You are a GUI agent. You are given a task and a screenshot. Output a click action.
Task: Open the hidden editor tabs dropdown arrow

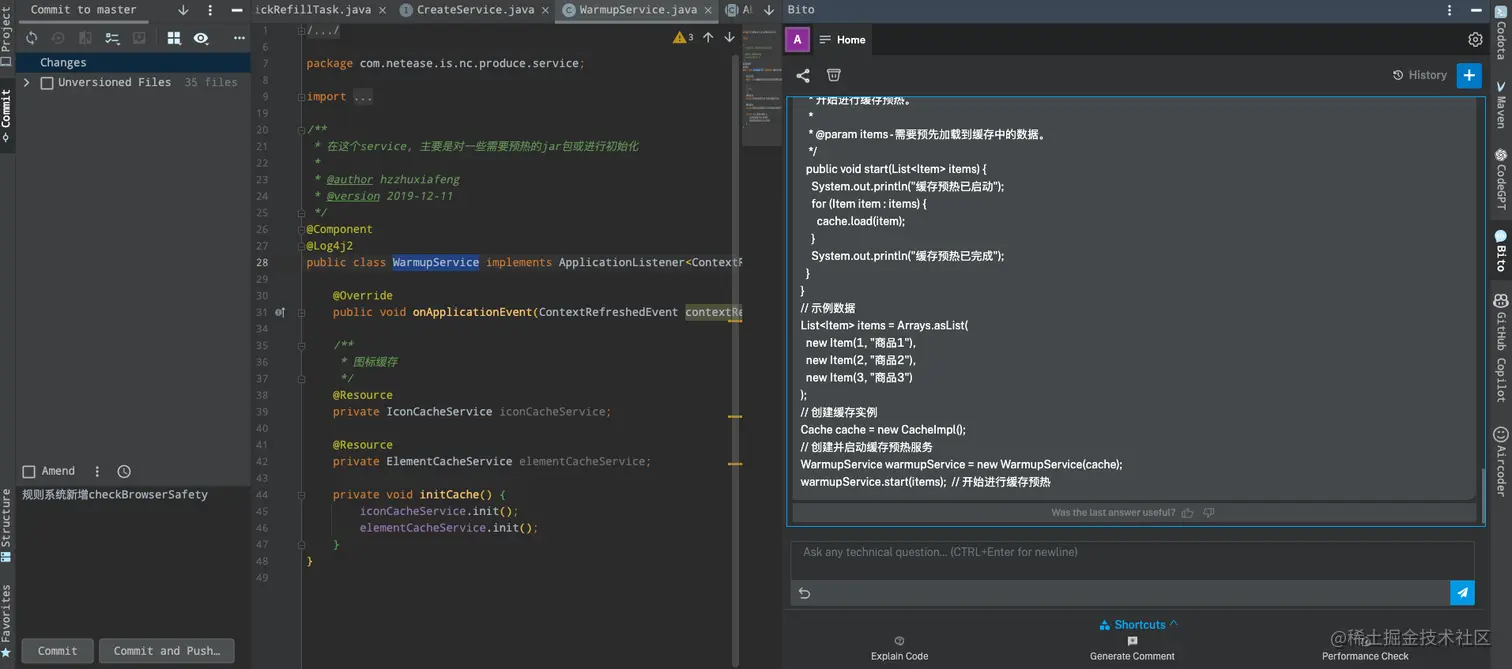click(x=768, y=10)
